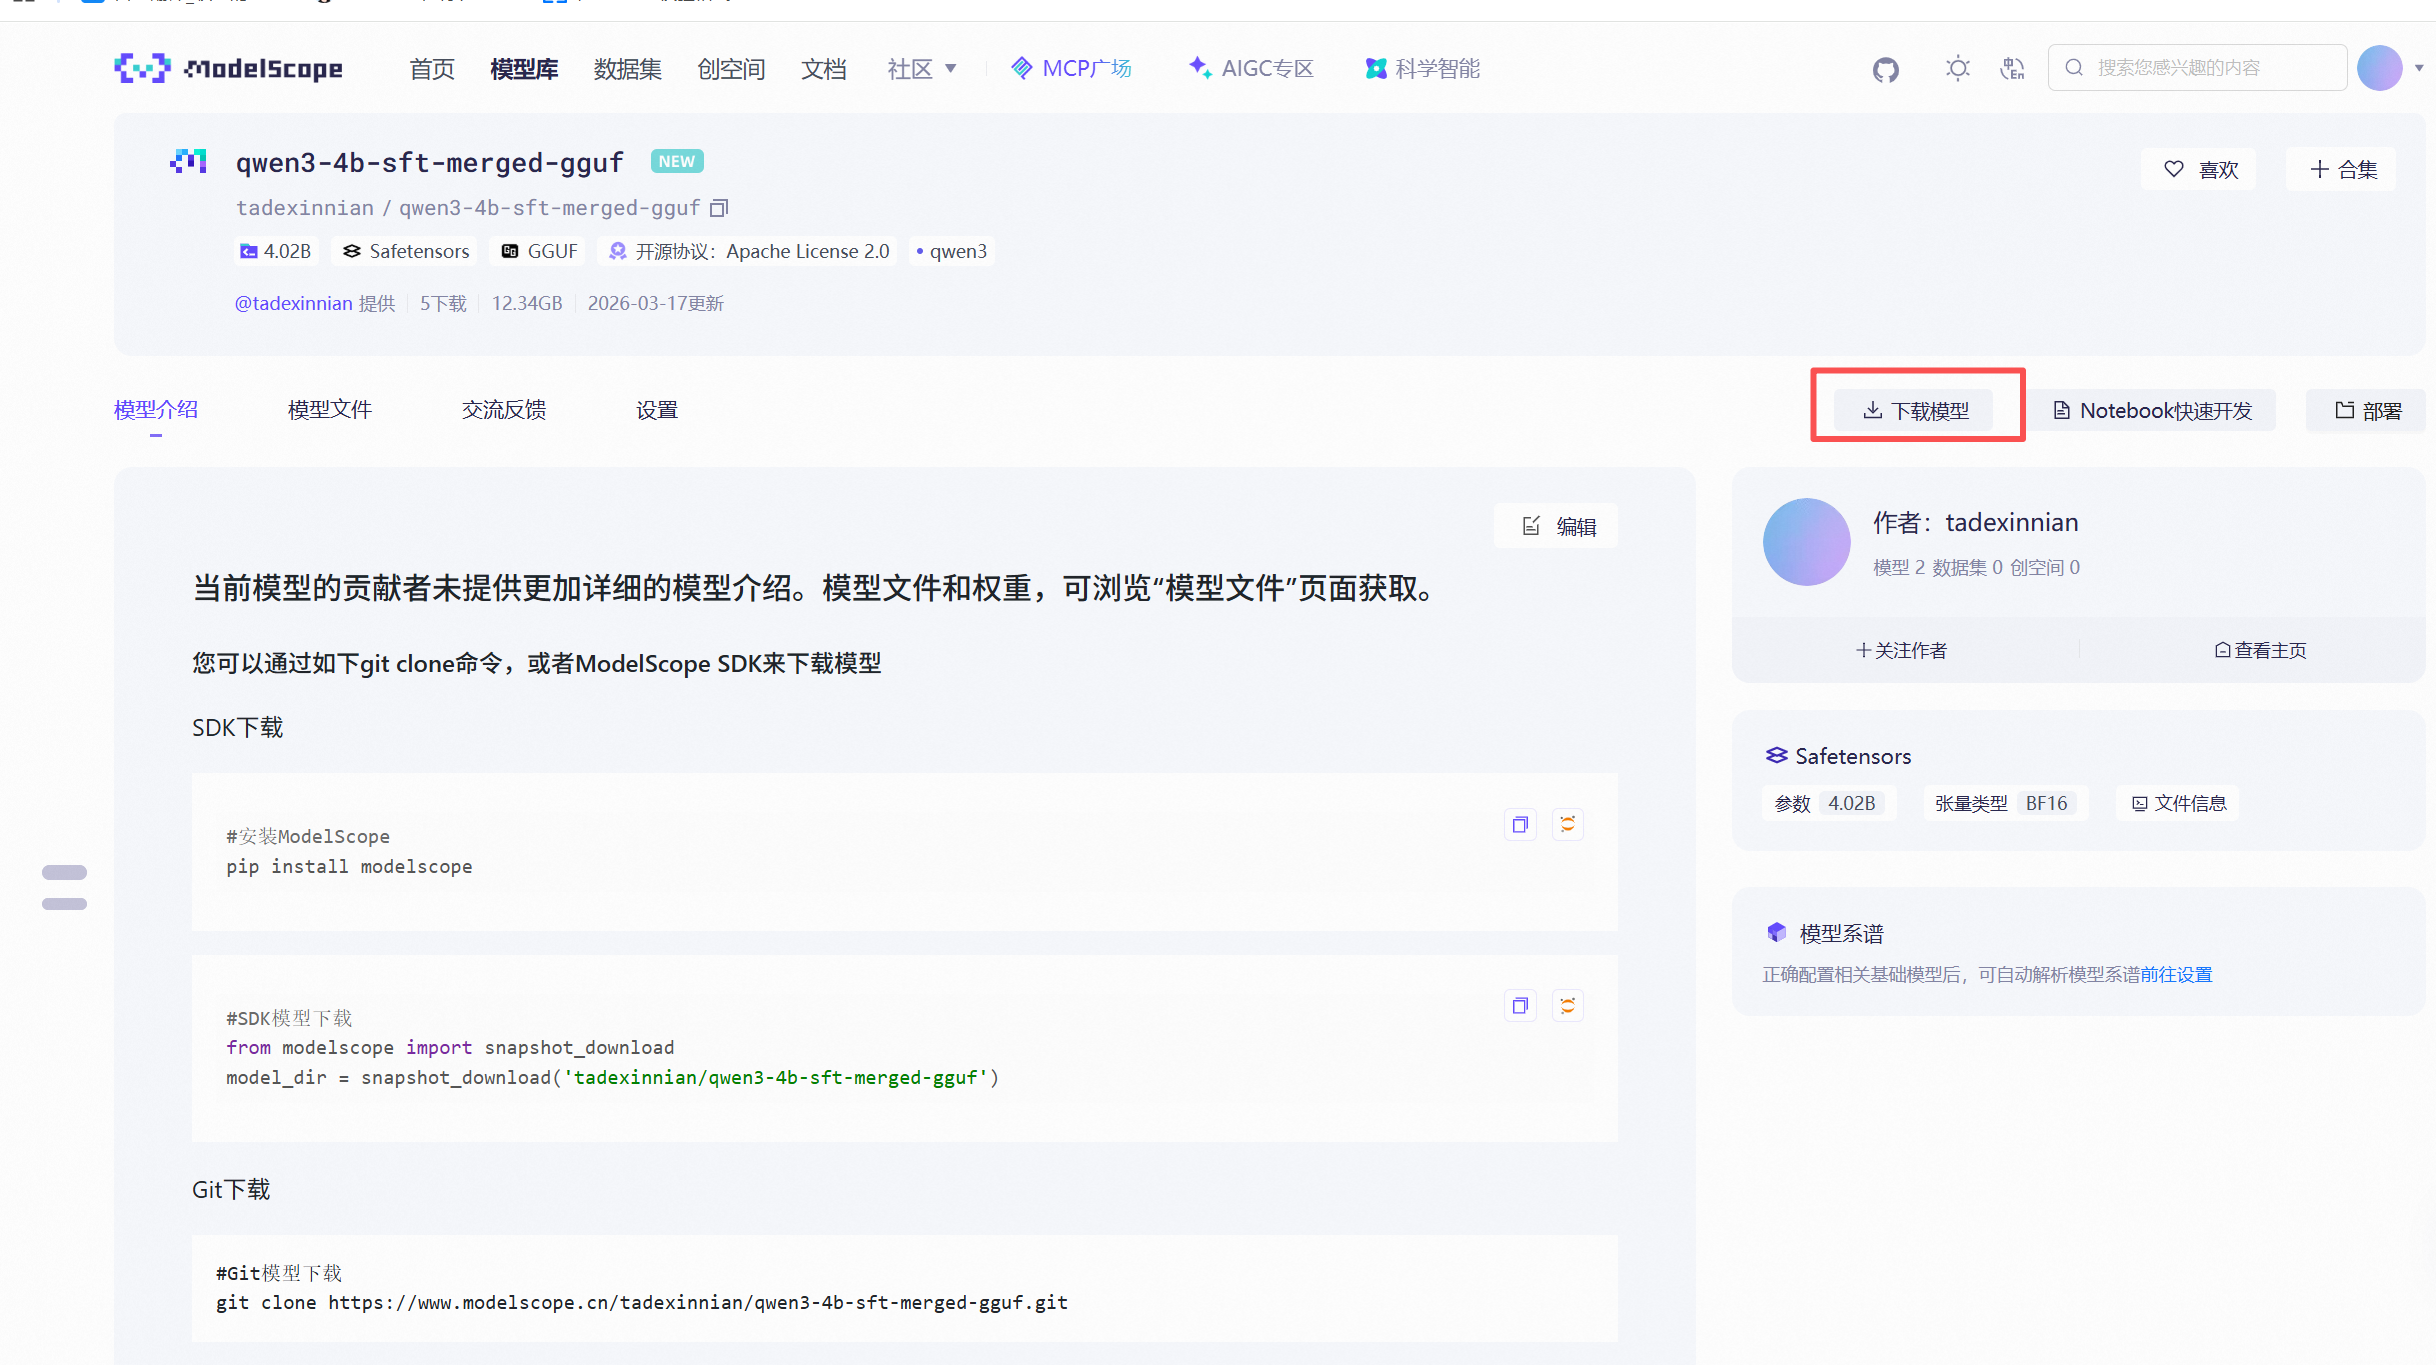Toggle the light/dark theme sun icon

[x=1957, y=68]
